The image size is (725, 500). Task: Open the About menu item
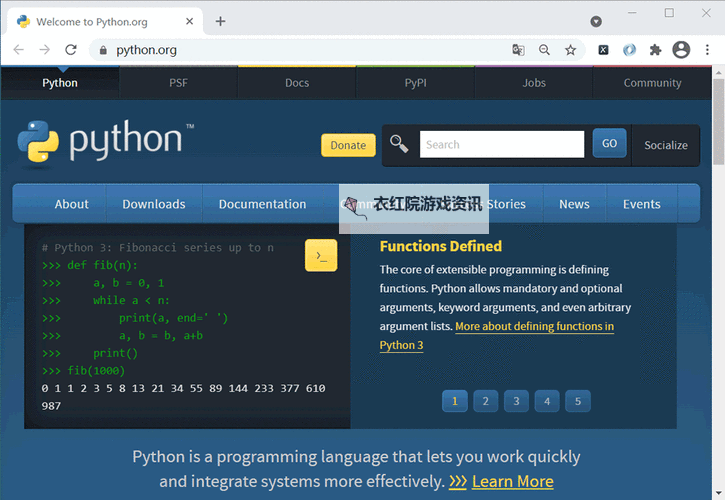pyautogui.click(x=71, y=204)
